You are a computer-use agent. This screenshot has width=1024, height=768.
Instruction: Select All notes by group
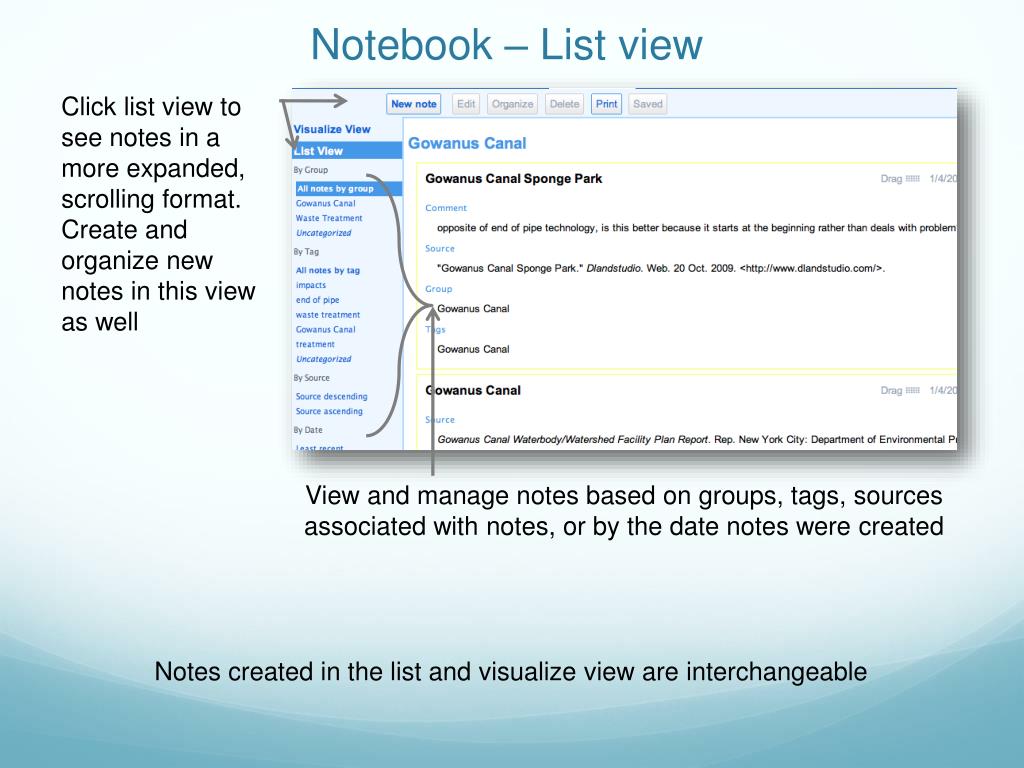[x=349, y=189]
